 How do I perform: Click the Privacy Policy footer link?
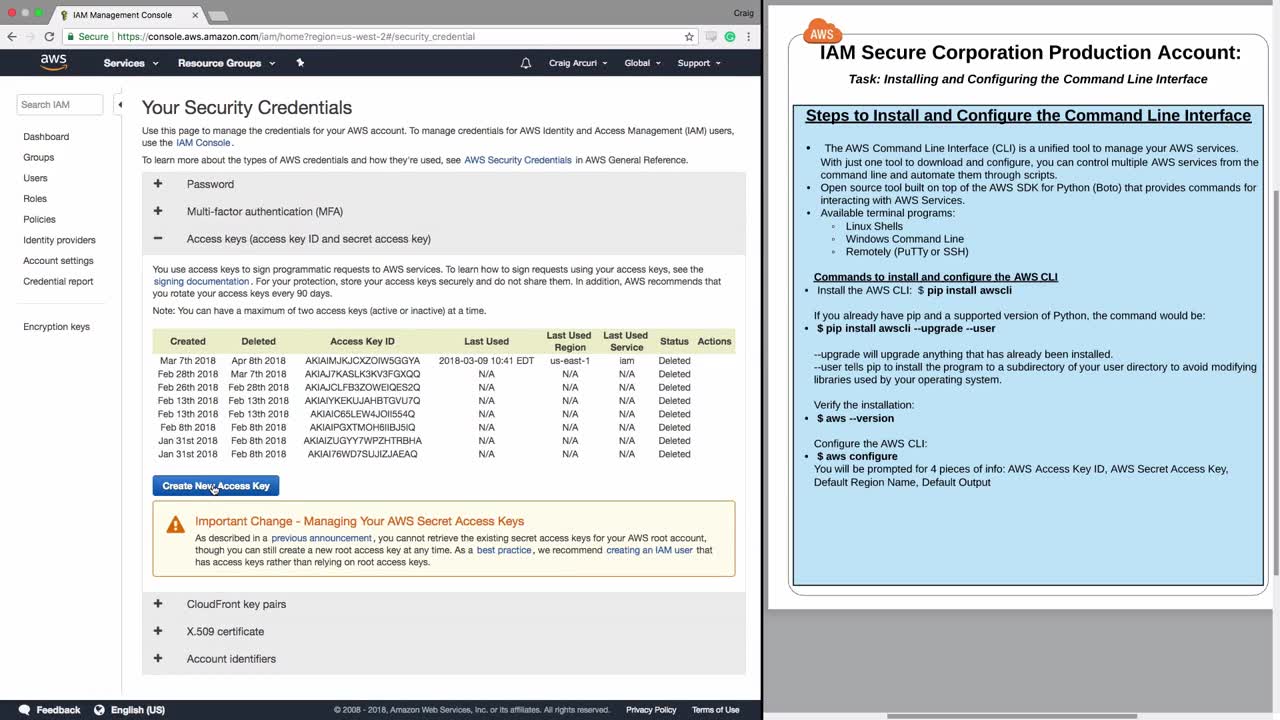[x=651, y=710]
